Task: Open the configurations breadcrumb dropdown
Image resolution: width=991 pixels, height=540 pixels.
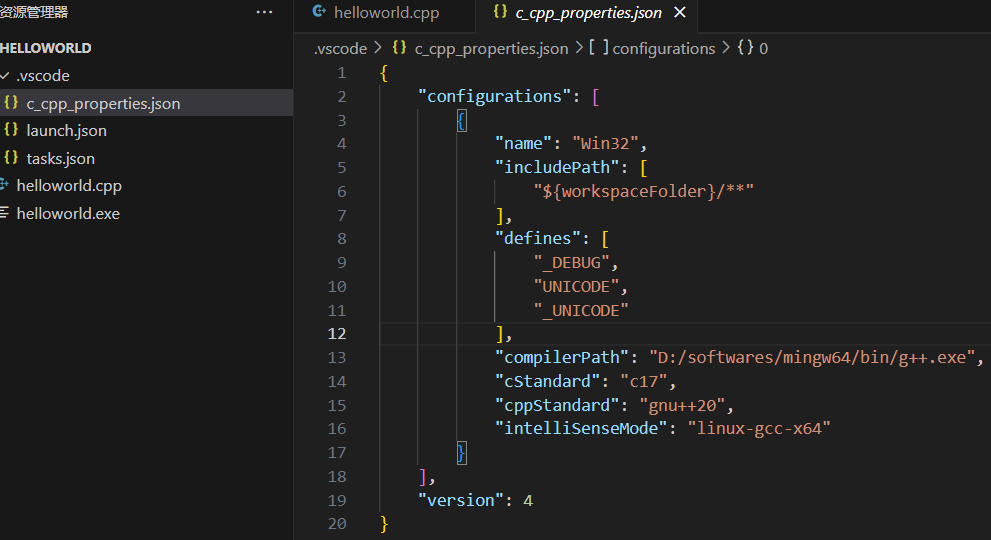Action: (x=663, y=48)
